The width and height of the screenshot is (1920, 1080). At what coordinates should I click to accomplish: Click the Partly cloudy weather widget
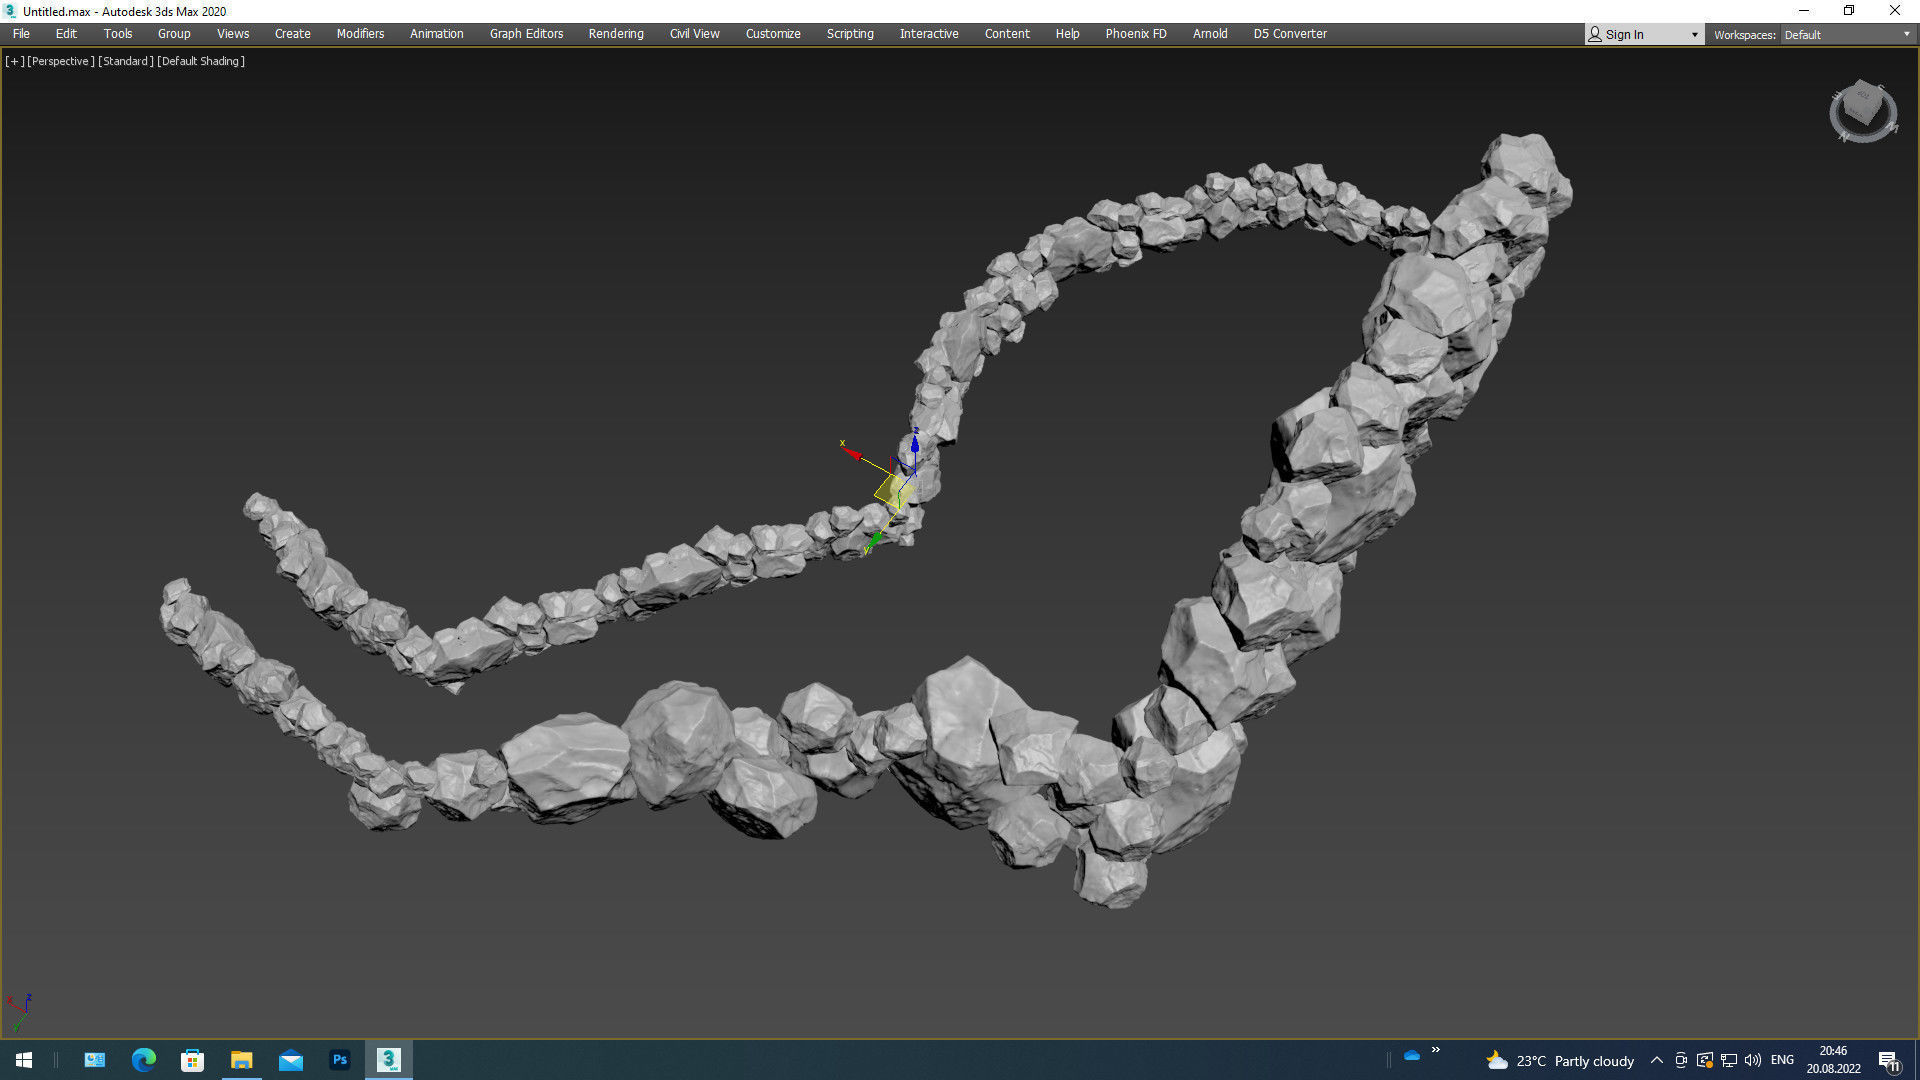pyautogui.click(x=1560, y=1060)
